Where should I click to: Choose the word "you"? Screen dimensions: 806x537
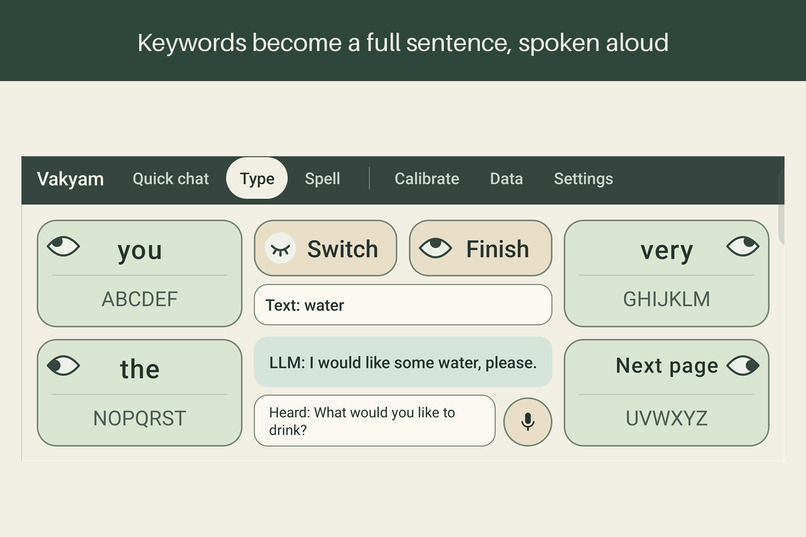pos(140,250)
